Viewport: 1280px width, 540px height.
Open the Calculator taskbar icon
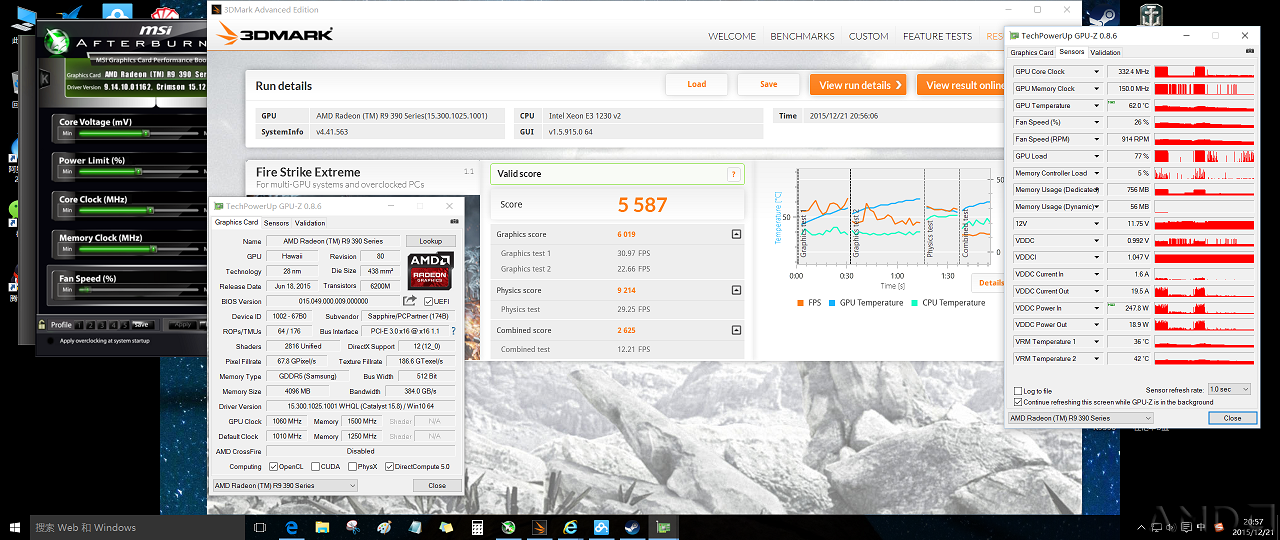(478, 527)
